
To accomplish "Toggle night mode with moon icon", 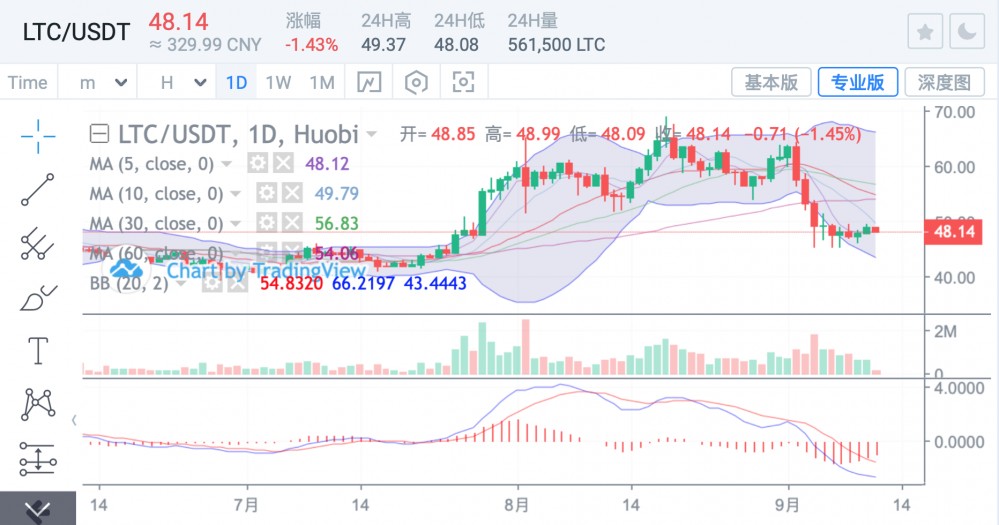I will 967,32.
